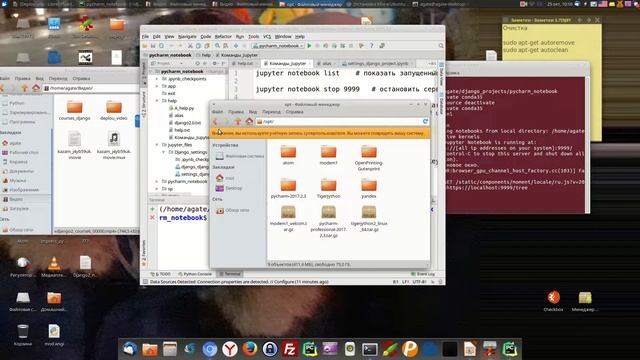This screenshot has width=640, height=360.
Task: Open the Refactor menu in PyCharm
Action: point(223,36)
